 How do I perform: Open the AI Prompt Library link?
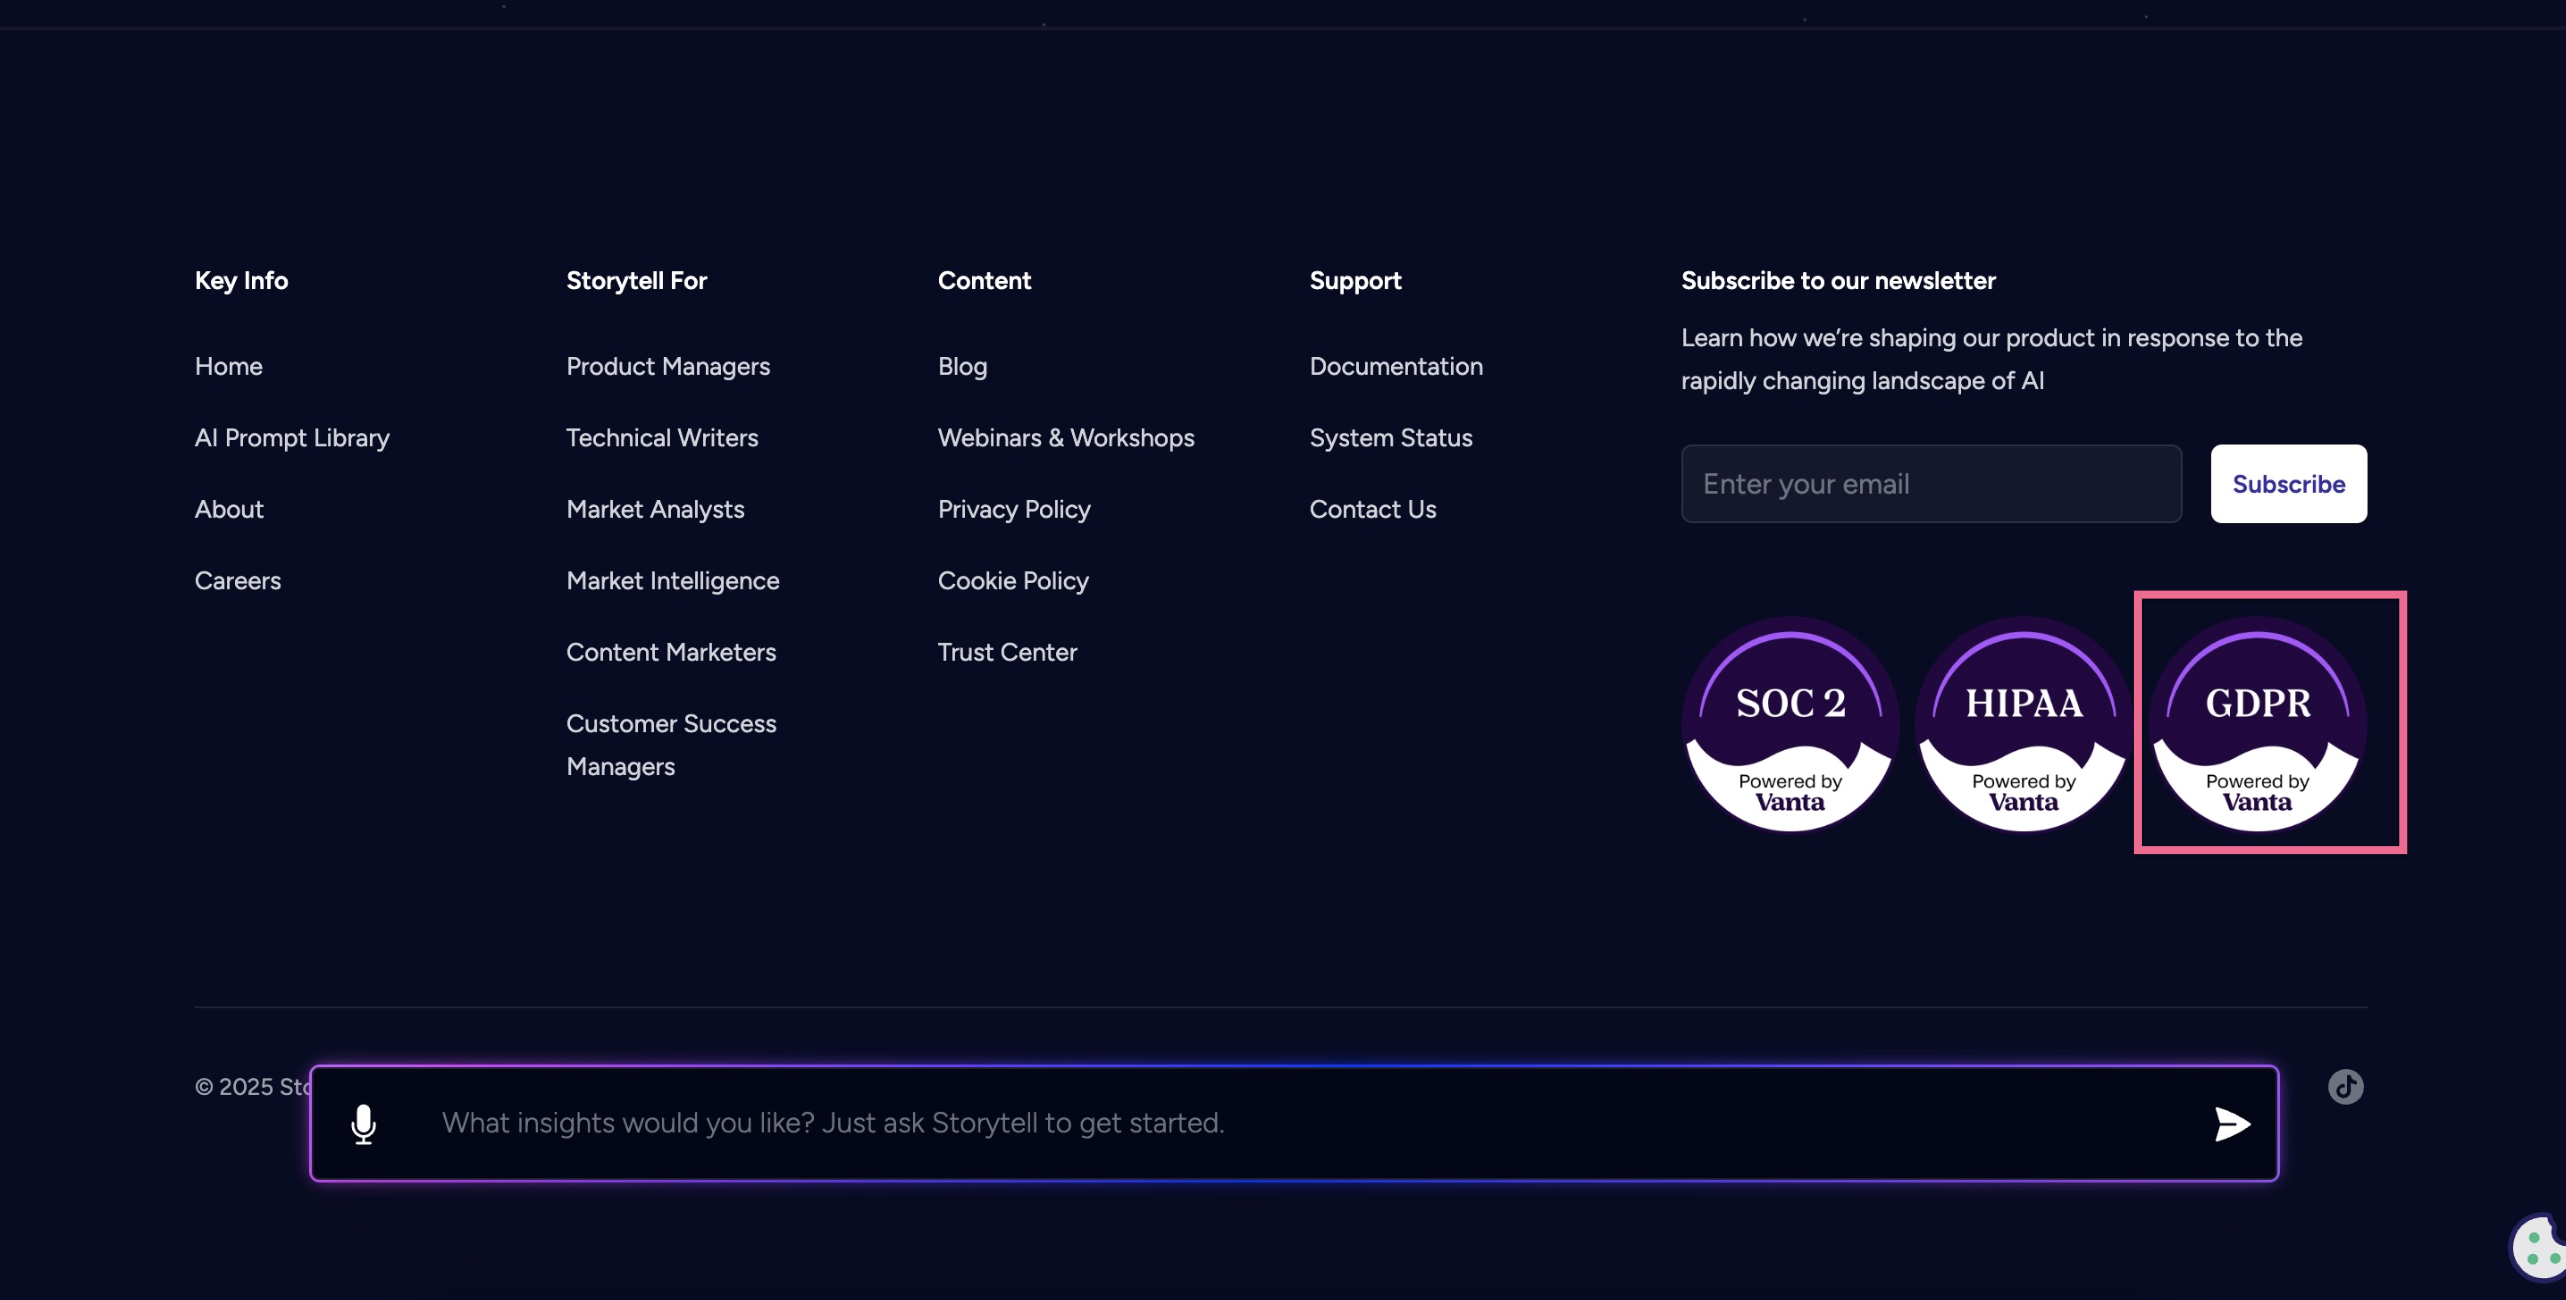pos(292,438)
